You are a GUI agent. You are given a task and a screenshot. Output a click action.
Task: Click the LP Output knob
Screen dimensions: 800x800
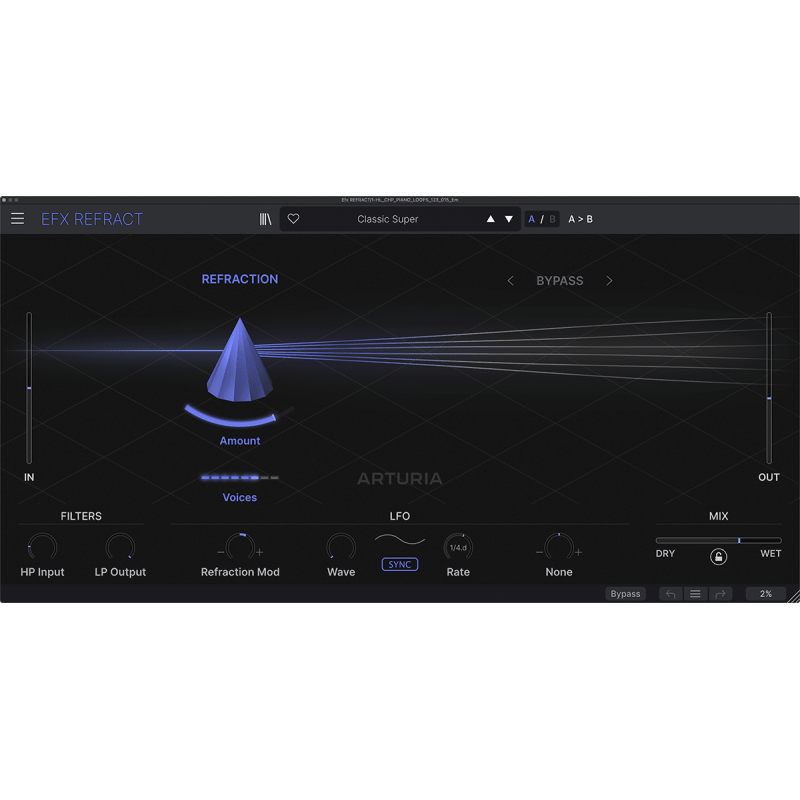(120, 547)
